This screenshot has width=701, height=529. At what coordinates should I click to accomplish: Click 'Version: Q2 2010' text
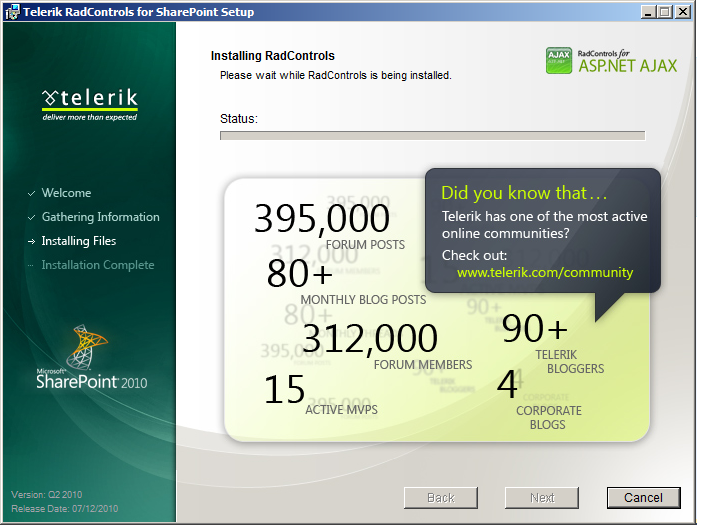click(46, 495)
